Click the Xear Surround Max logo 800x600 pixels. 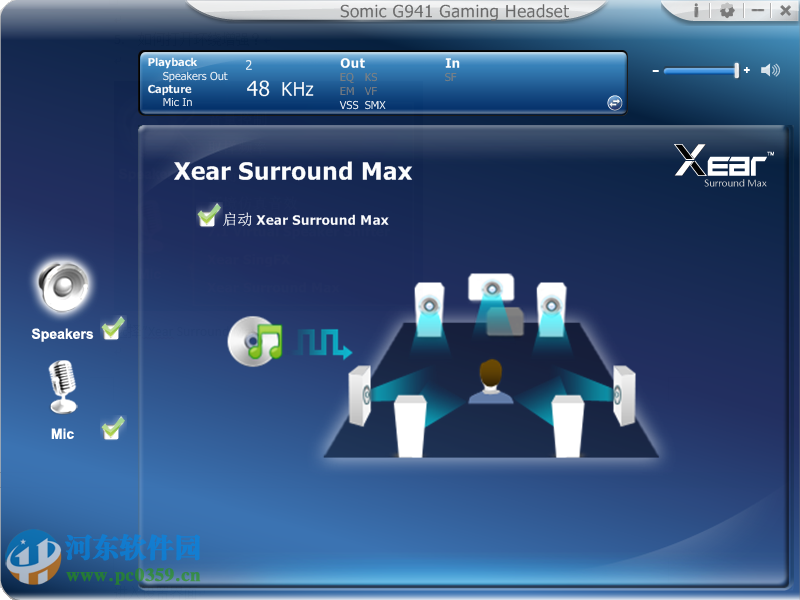(724, 166)
